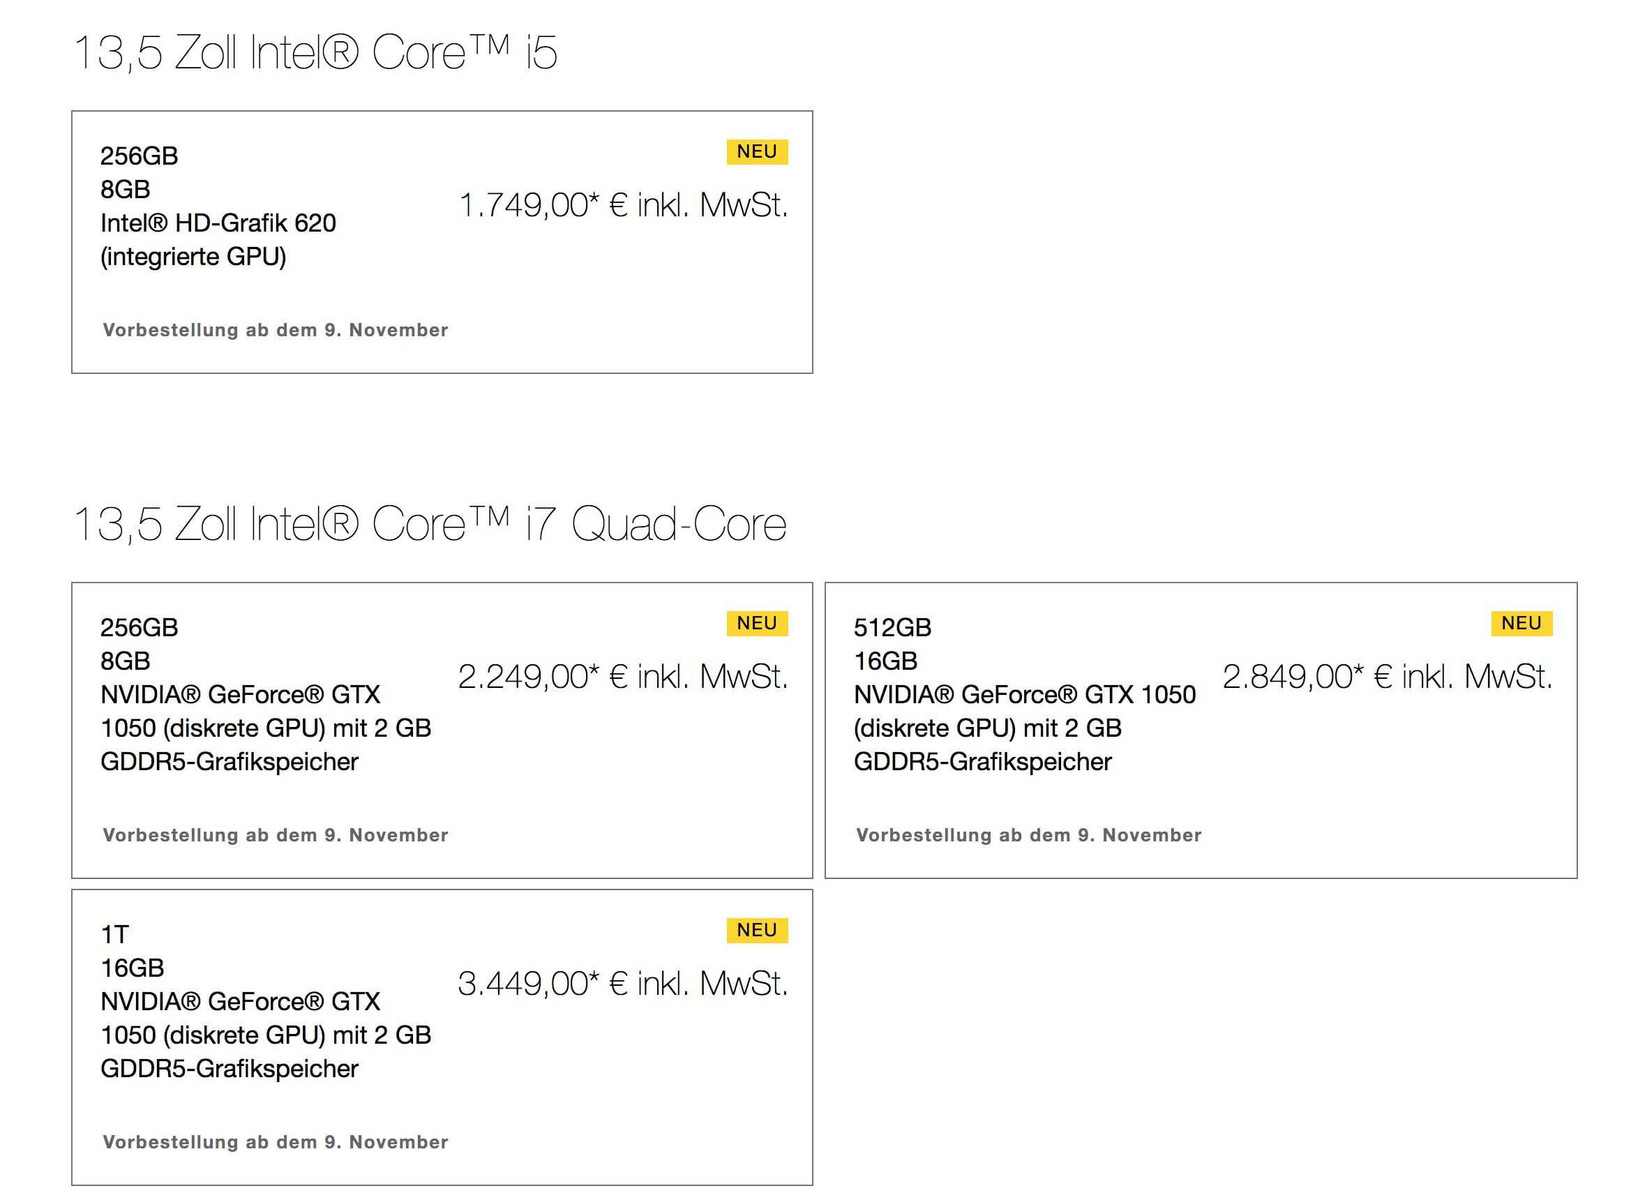Pick the 3.449,00 € price text
Image resolution: width=1631 pixels, height=1200 pixels.
click(623, 985)
